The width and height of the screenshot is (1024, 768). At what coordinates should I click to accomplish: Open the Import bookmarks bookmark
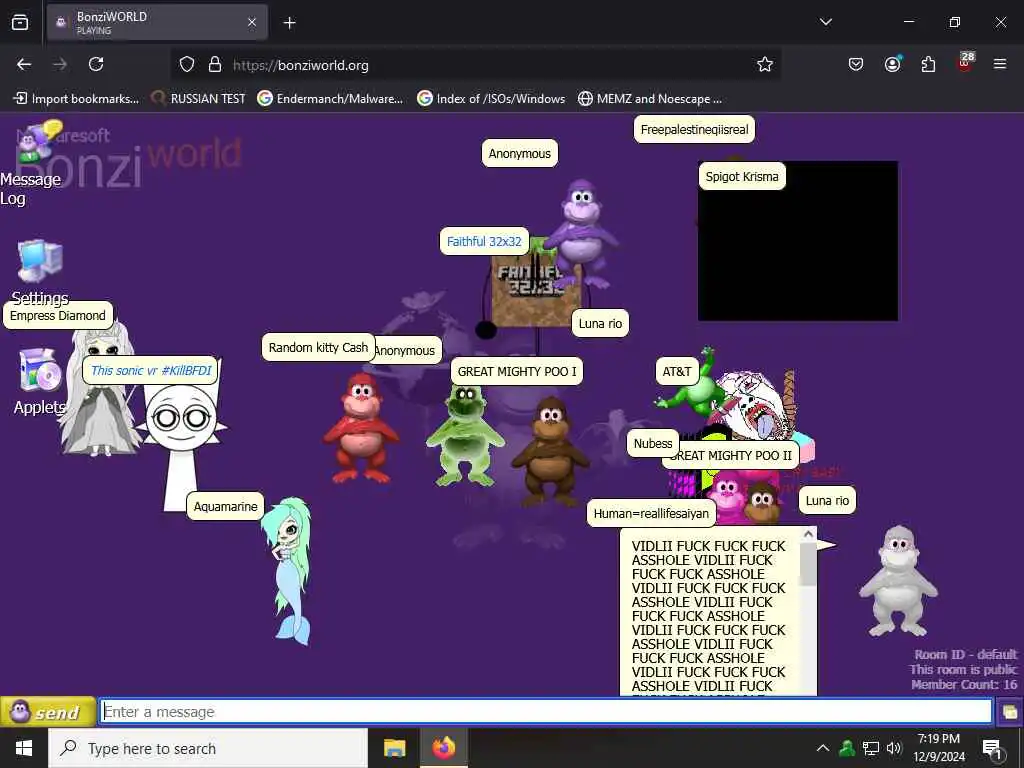76,99
